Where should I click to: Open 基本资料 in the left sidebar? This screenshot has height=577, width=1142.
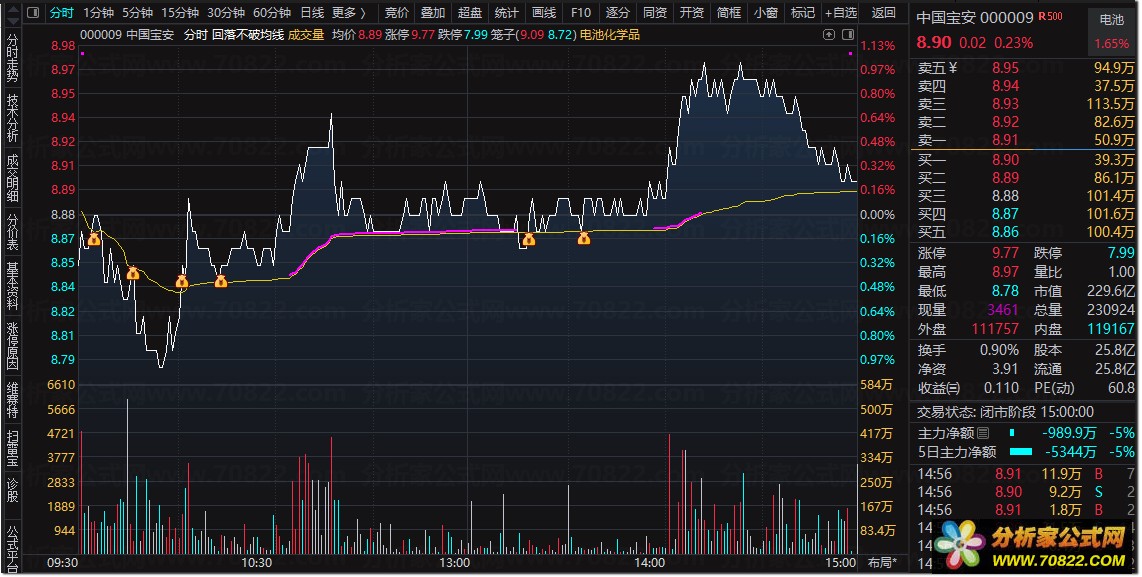pyautogui.click(x=12, y=285)
